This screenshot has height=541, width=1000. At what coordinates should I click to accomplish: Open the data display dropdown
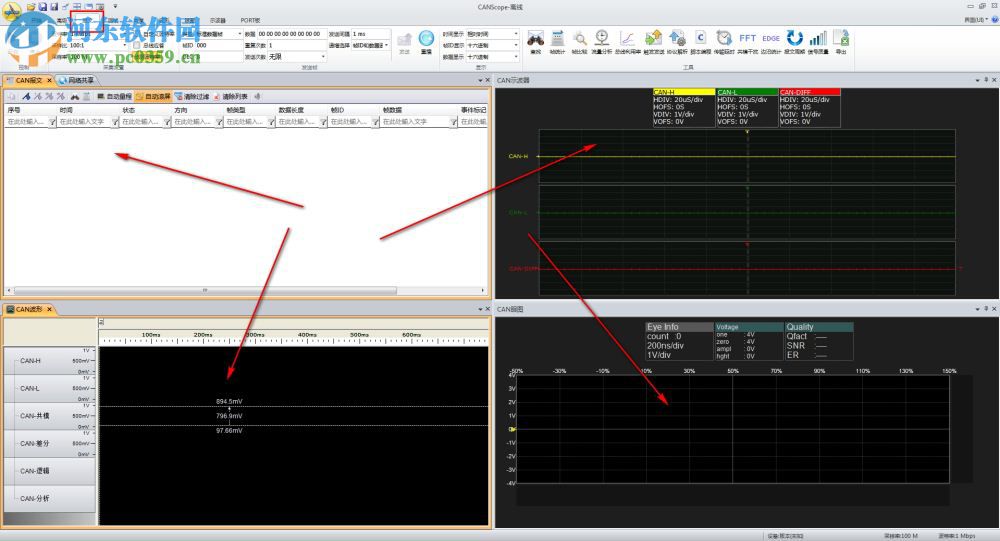click(x=515, y=57)
